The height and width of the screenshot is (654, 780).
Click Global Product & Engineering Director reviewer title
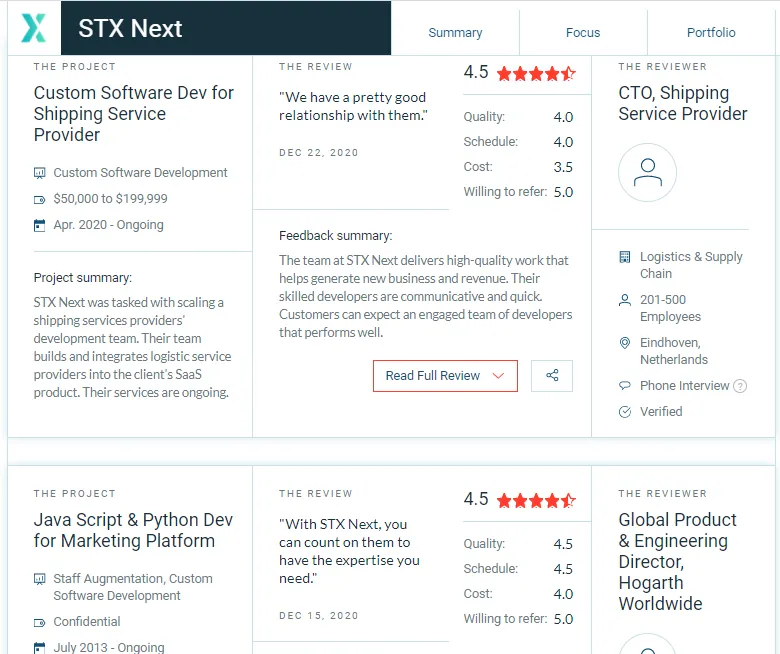tap(677, 561)
